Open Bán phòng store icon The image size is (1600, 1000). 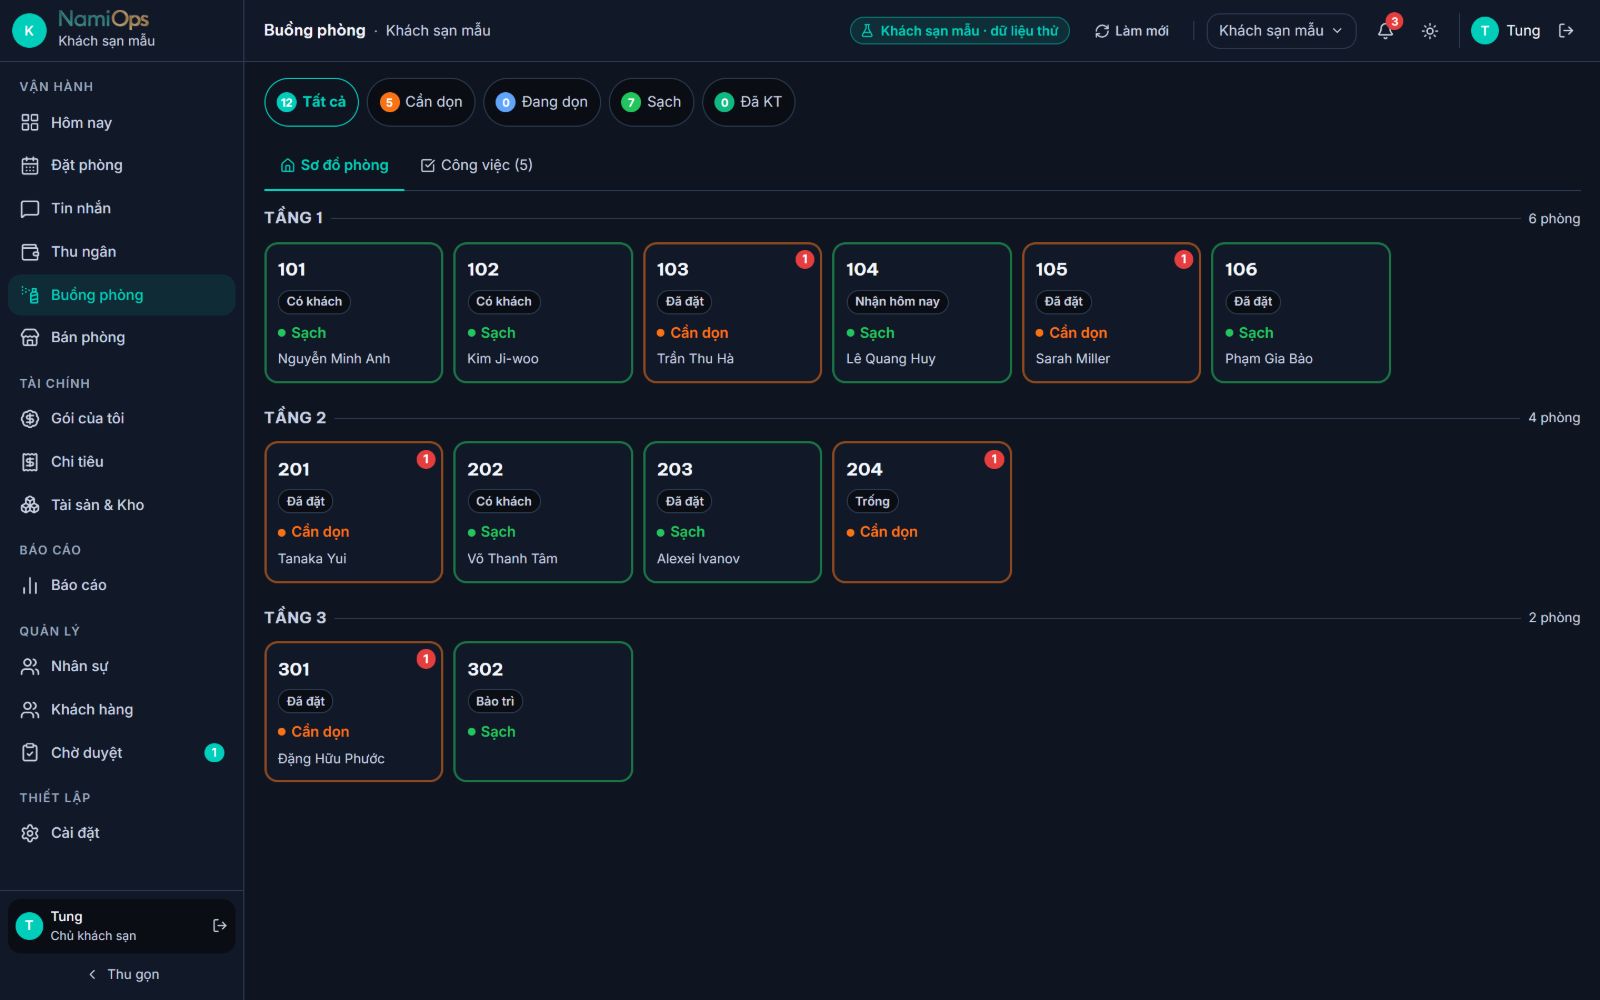[30, 338]
